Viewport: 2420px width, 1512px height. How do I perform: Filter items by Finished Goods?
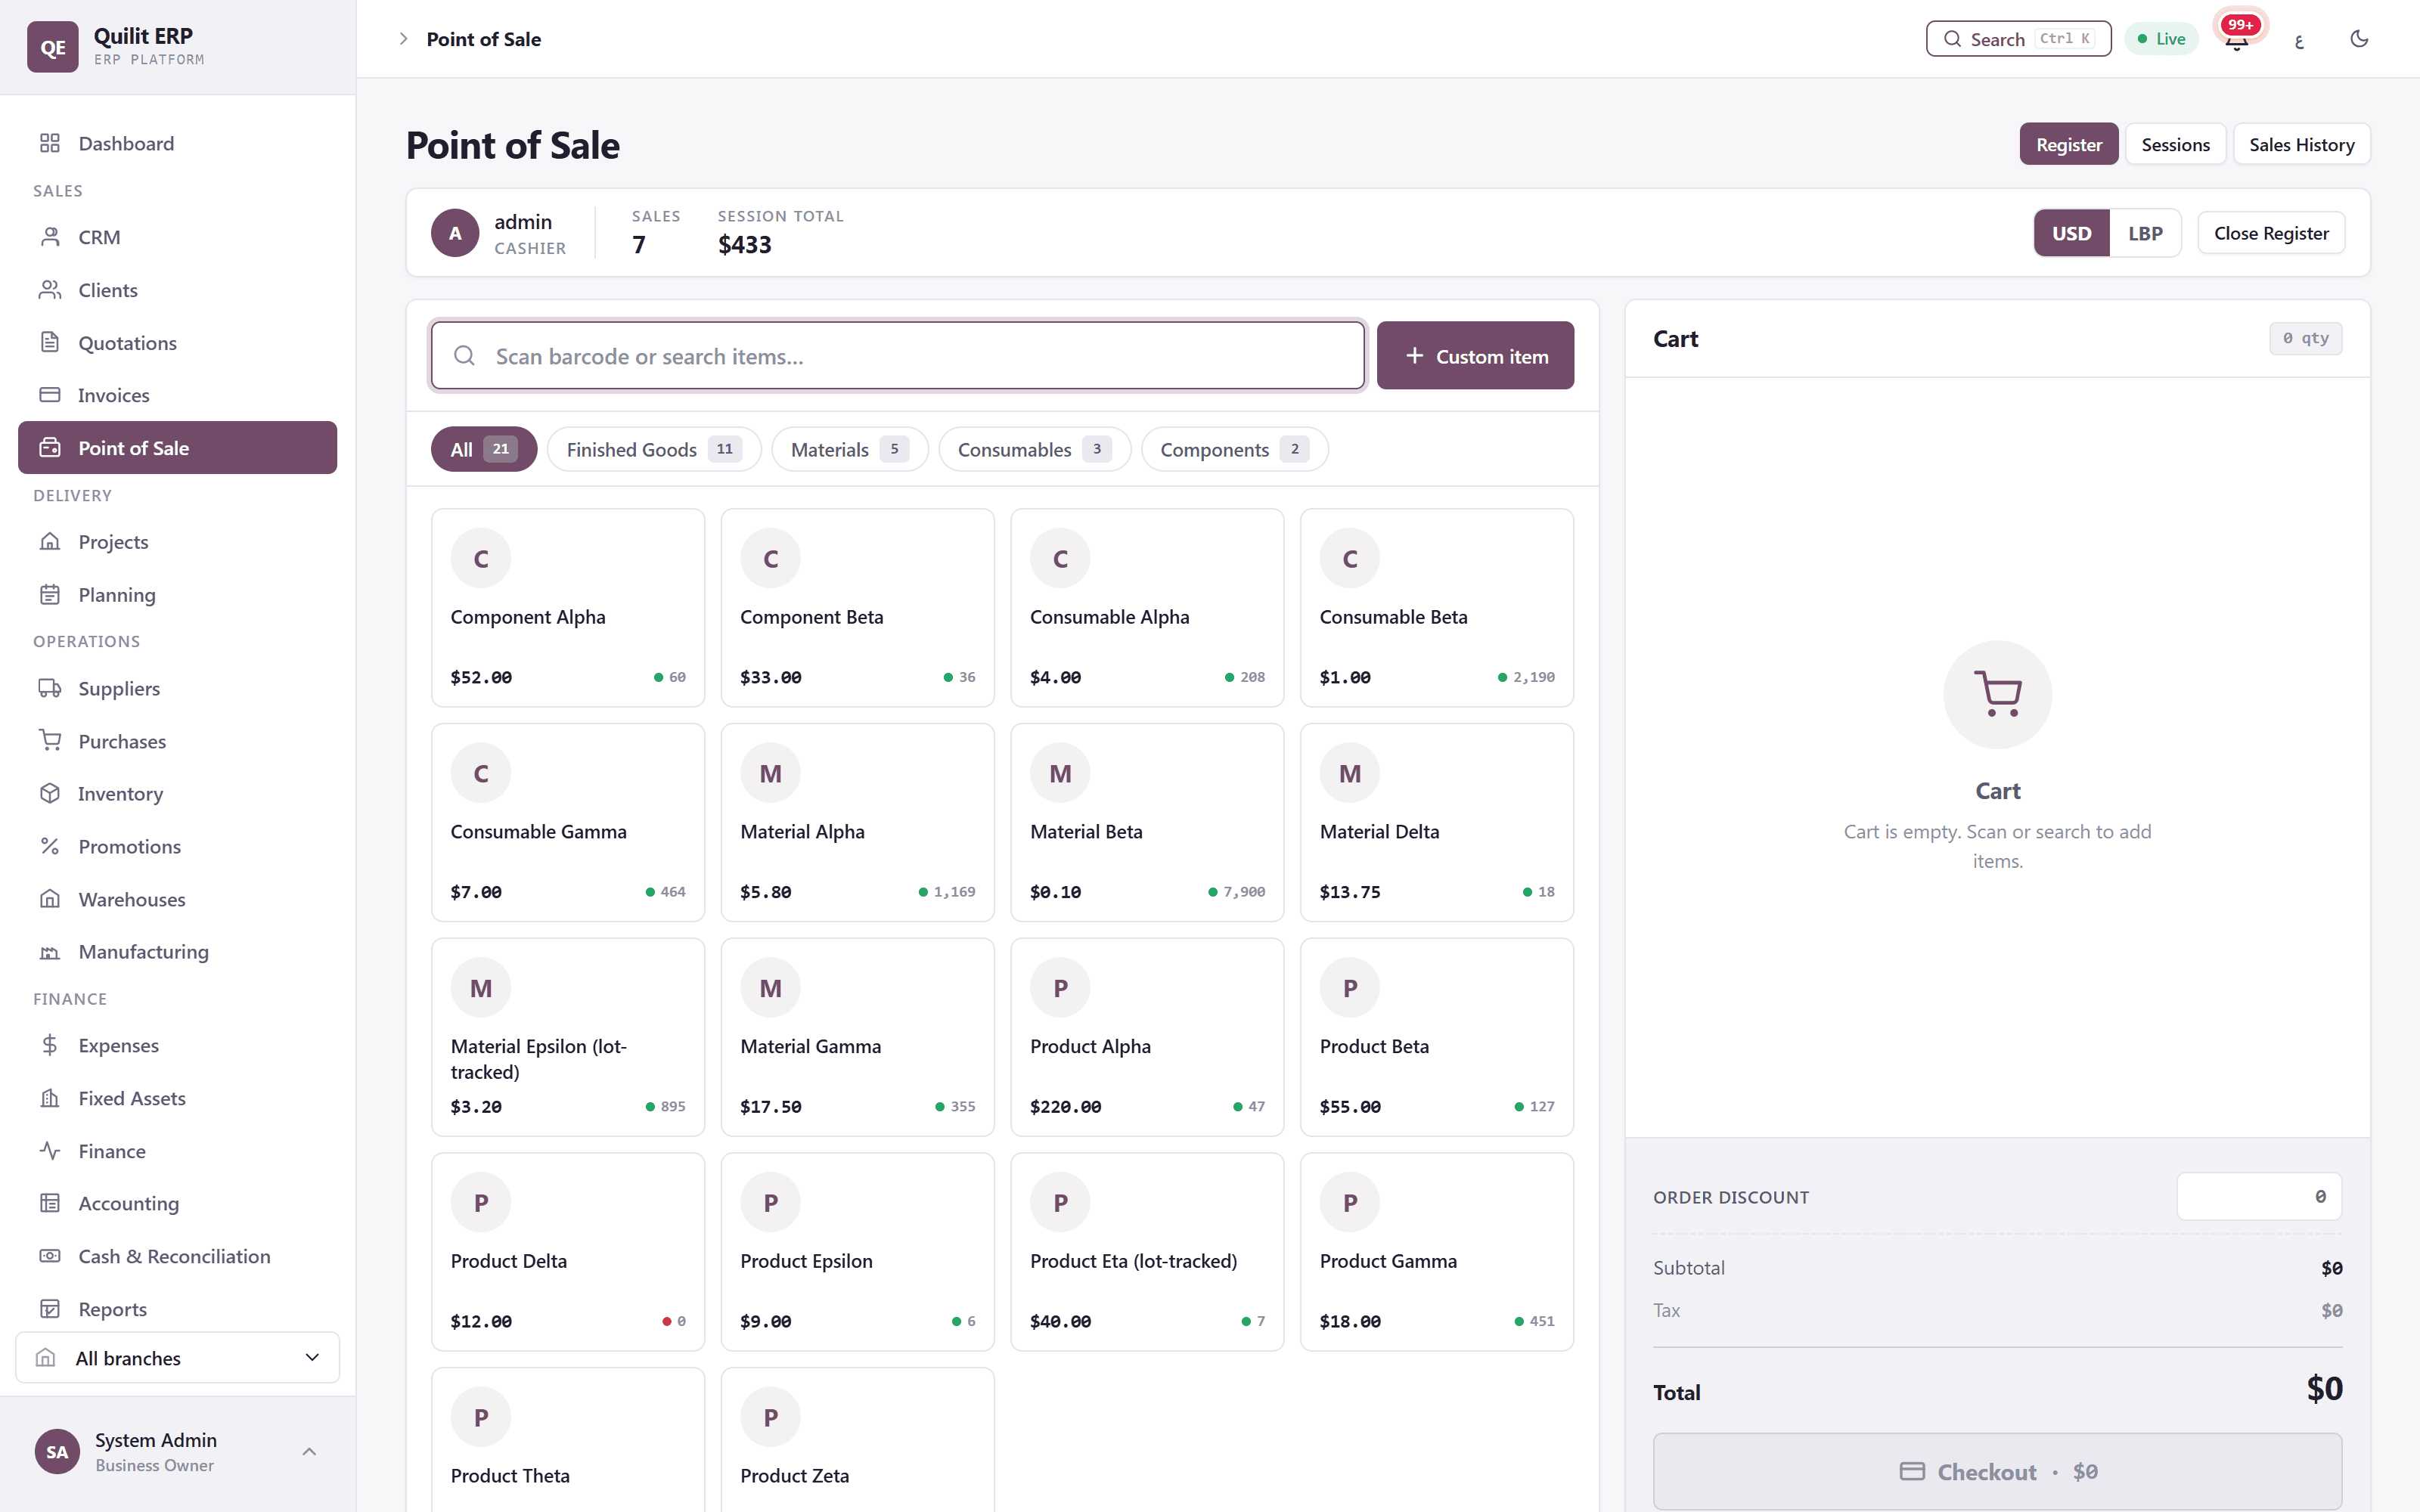click(x=654, y=449)
